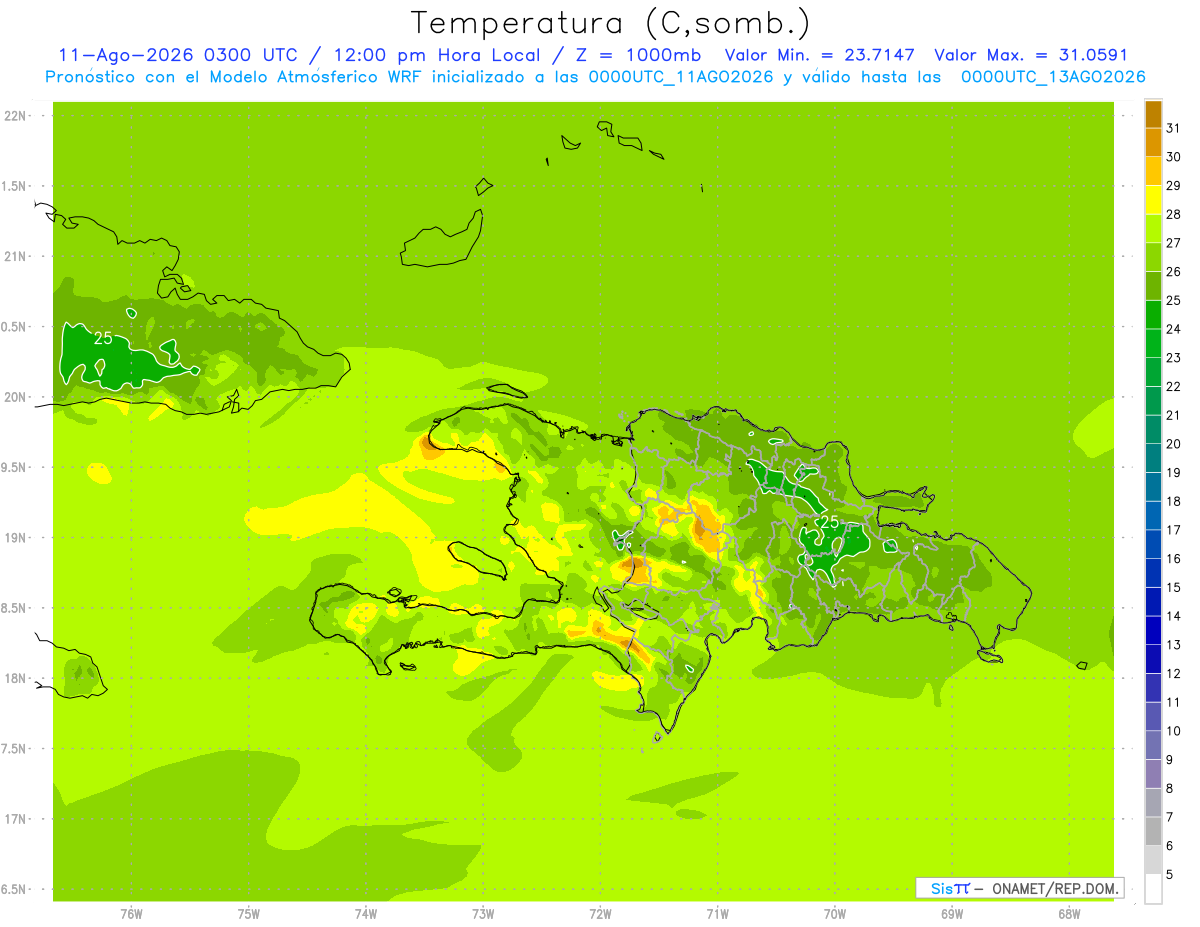Click the green colorbar swatch between 24 and 25
1200x927 pixels.
click(x=1153, y=315)
